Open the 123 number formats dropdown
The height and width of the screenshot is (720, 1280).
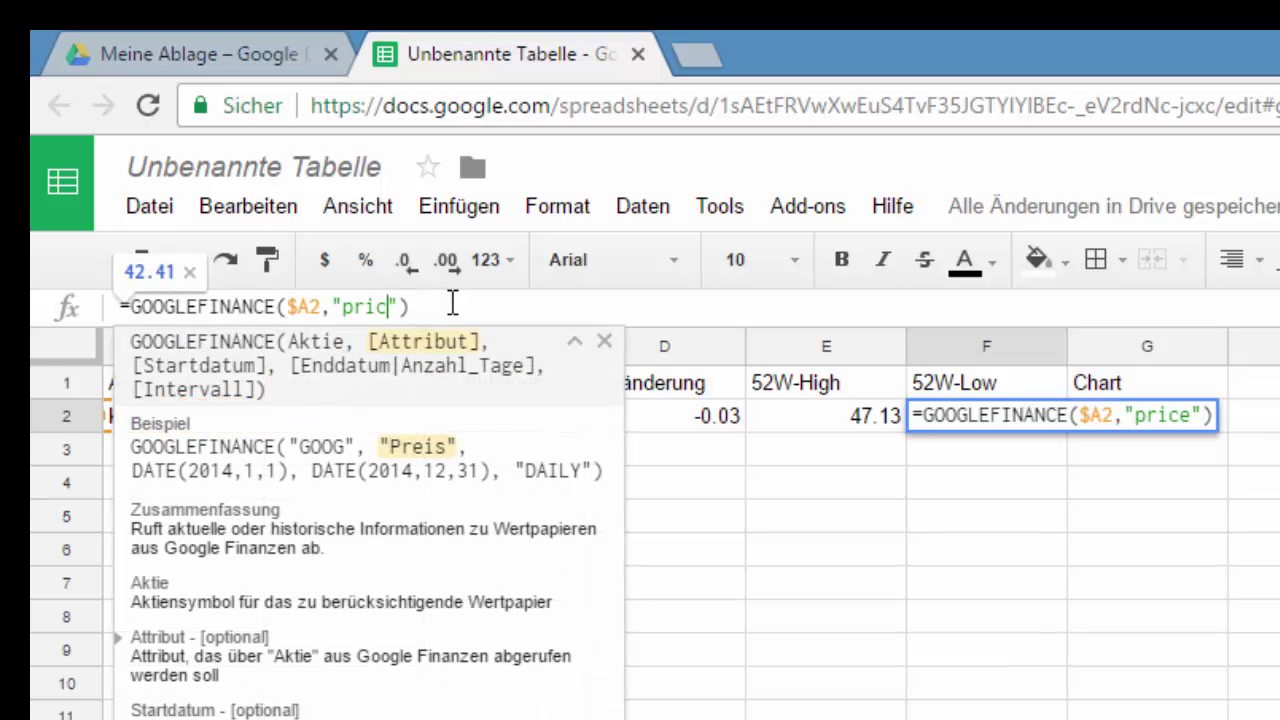(x=492, y=260)
